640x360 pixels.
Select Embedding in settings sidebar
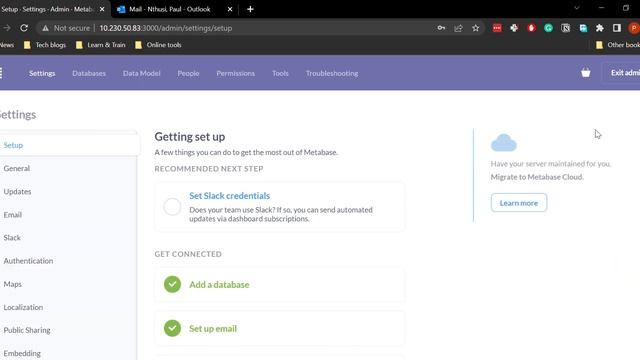68,353
